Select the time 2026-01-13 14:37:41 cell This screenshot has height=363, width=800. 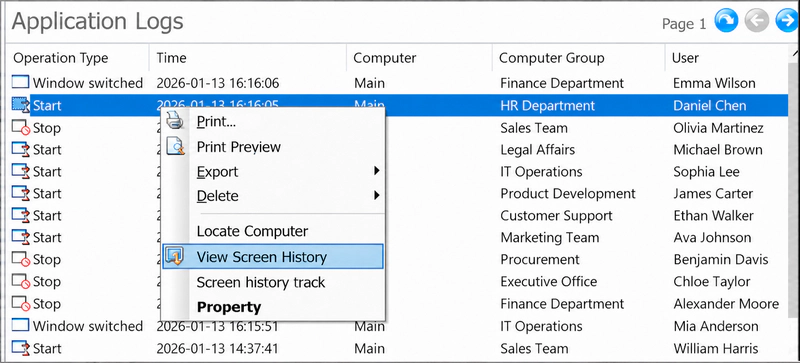point(218,348)
